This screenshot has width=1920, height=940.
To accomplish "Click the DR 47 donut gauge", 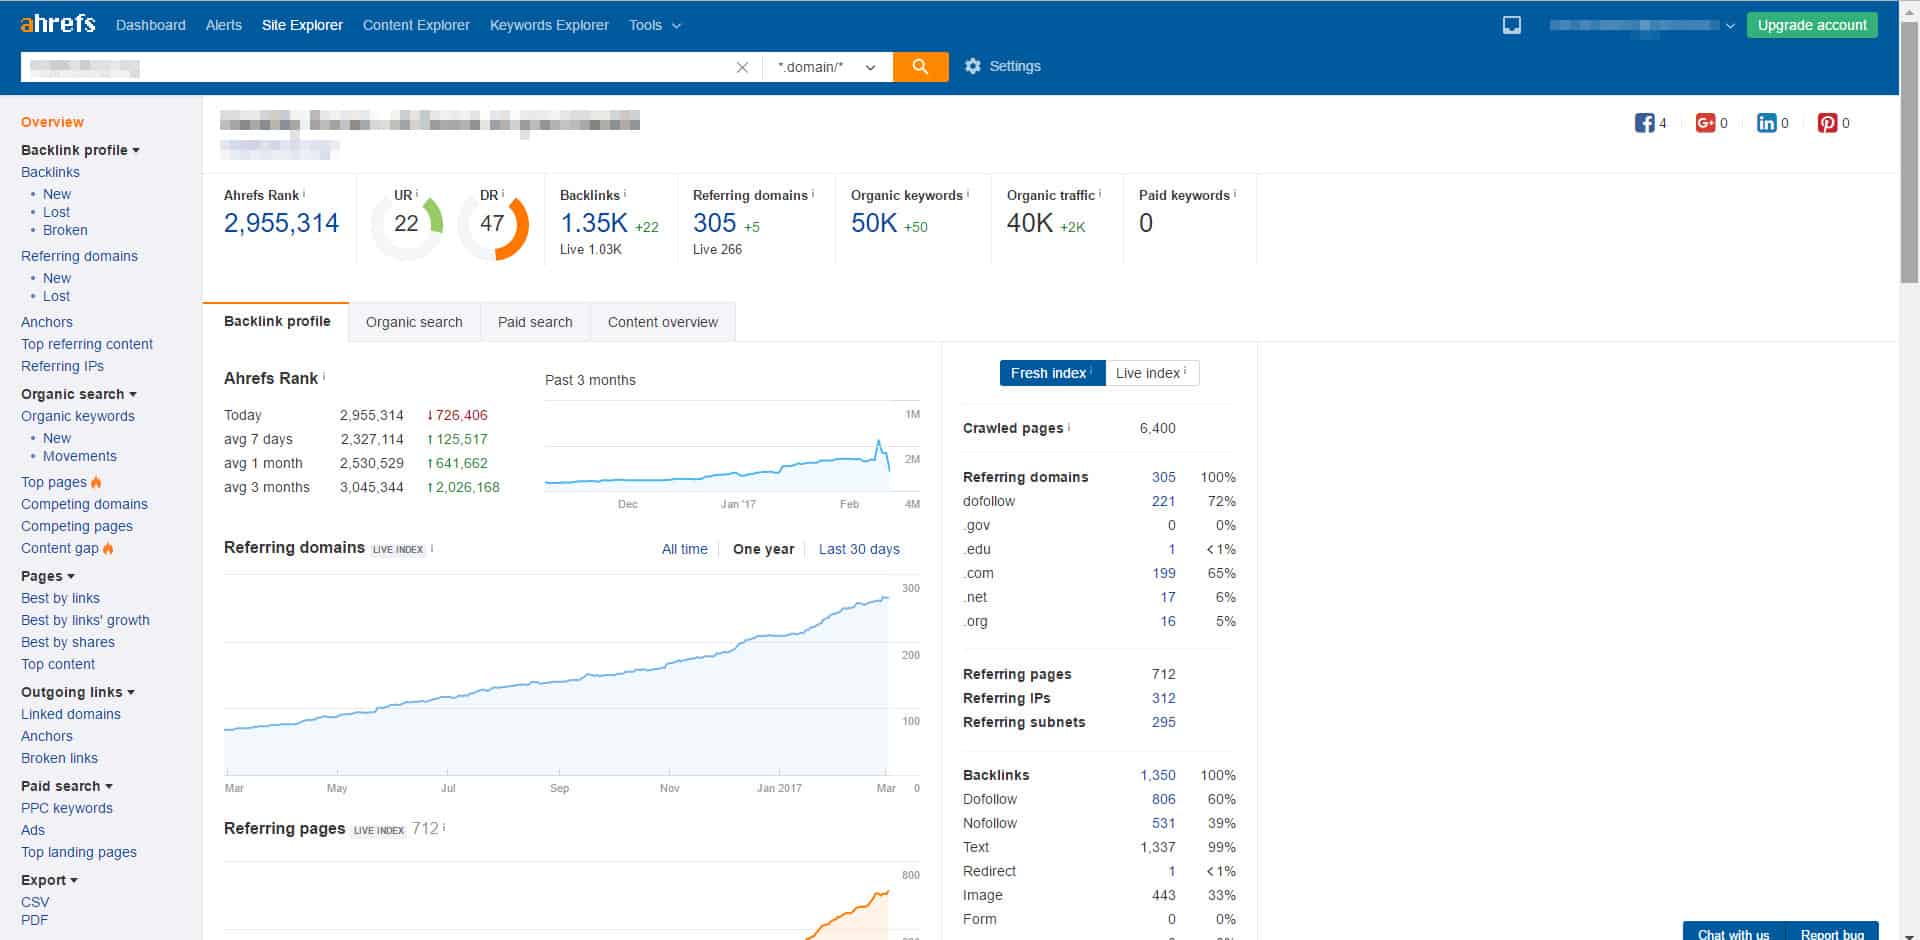I will coord(494,226).
